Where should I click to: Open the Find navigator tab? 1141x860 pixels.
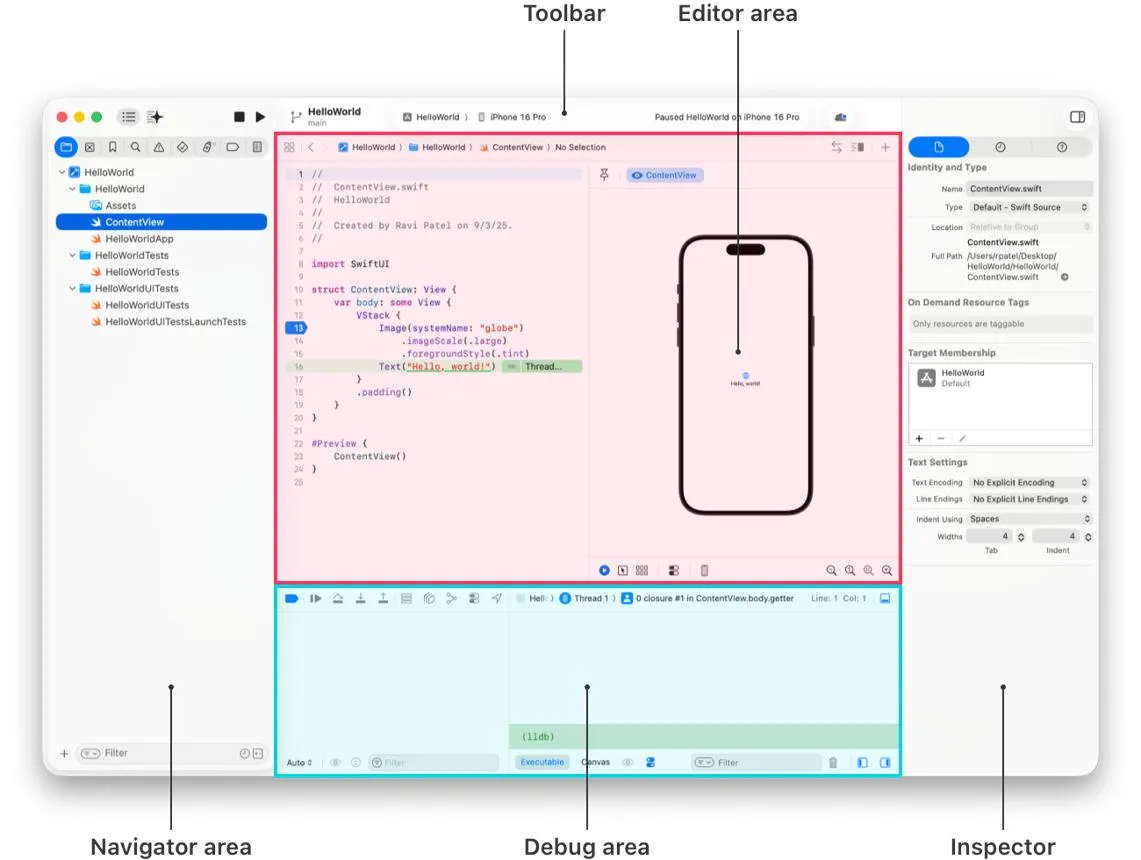(135, 147)
